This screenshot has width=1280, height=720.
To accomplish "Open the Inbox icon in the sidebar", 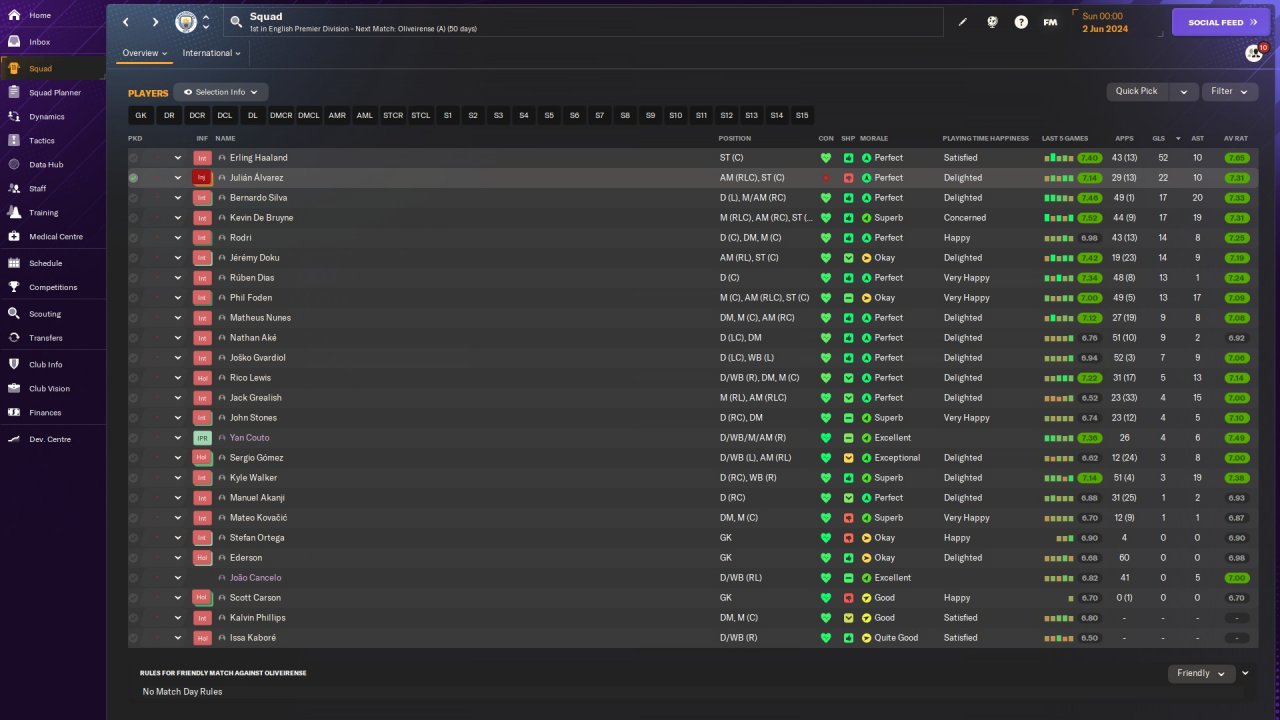I will (14, 42).
